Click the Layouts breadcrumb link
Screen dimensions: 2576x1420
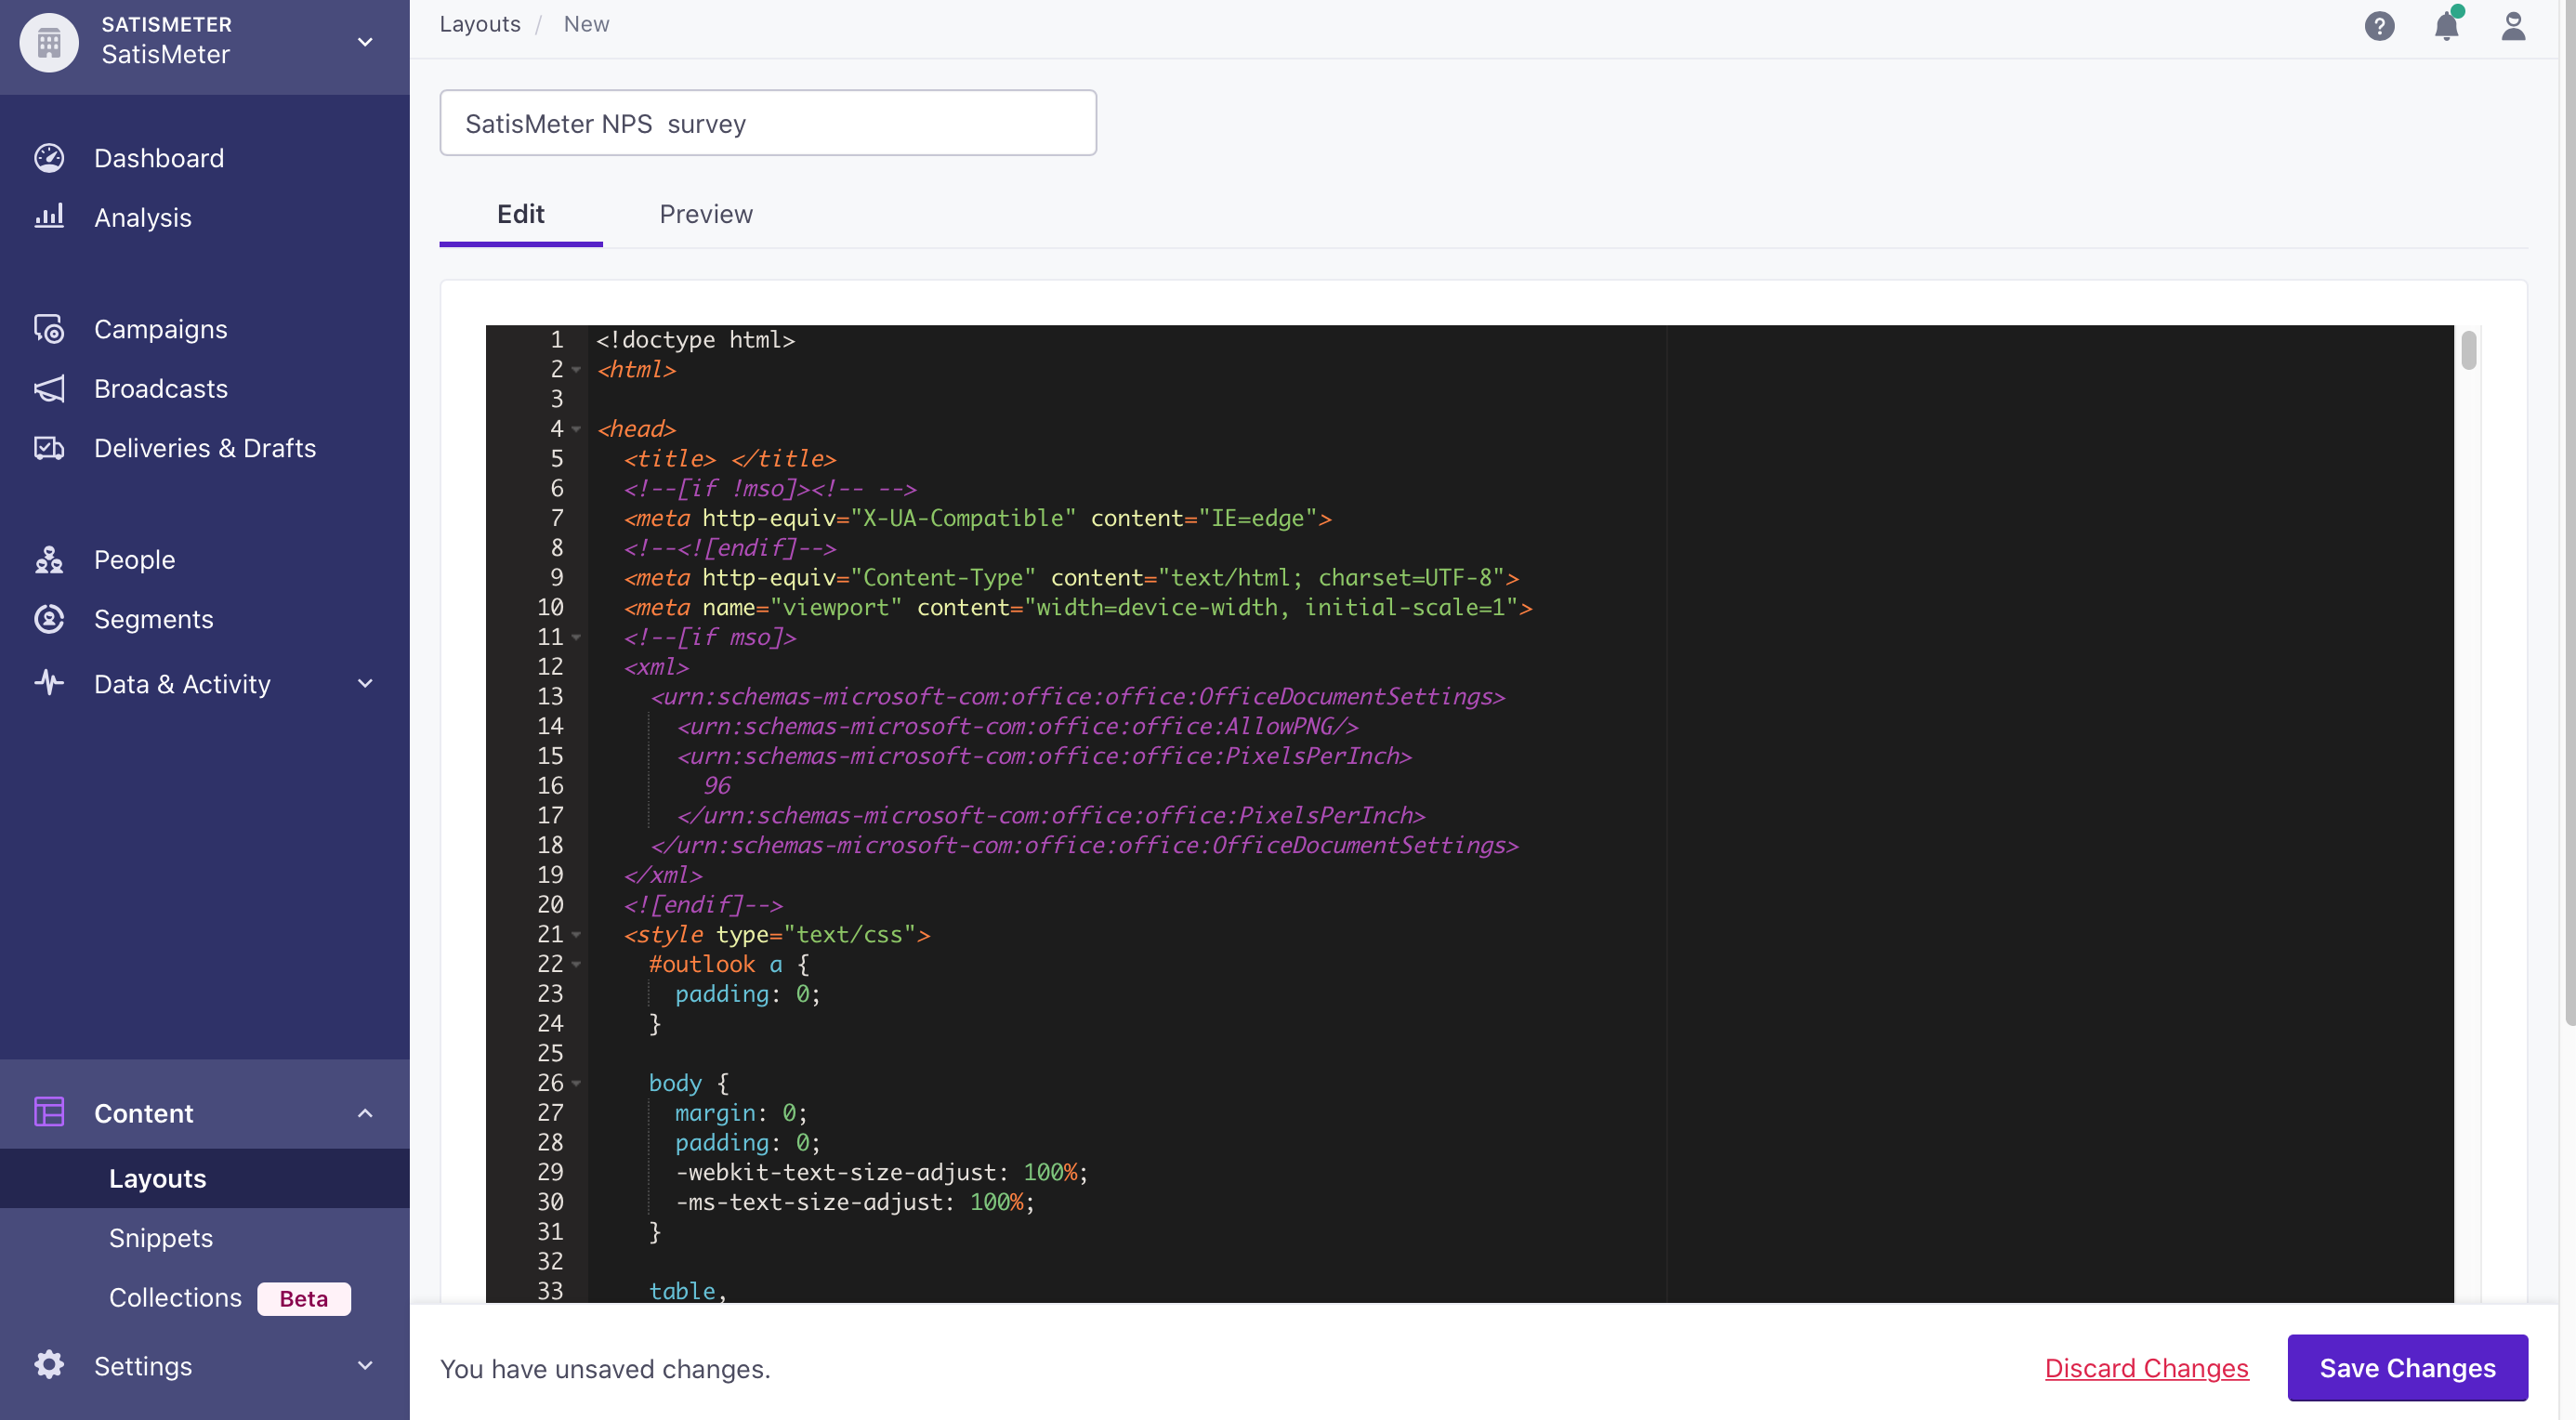click(480, 24)
